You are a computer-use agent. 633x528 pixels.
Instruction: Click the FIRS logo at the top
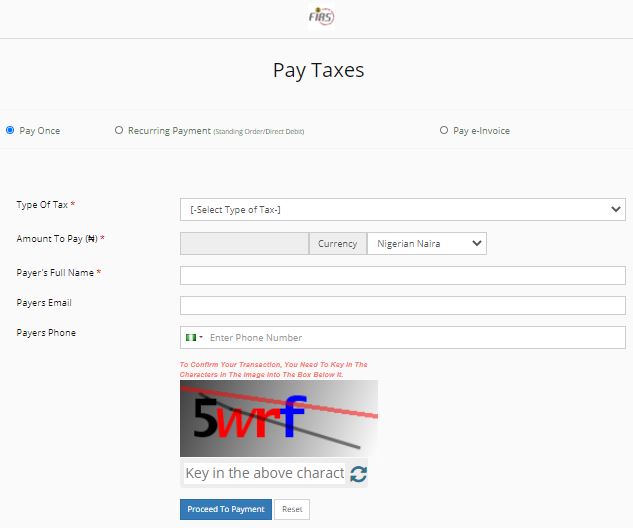[321, 17]
